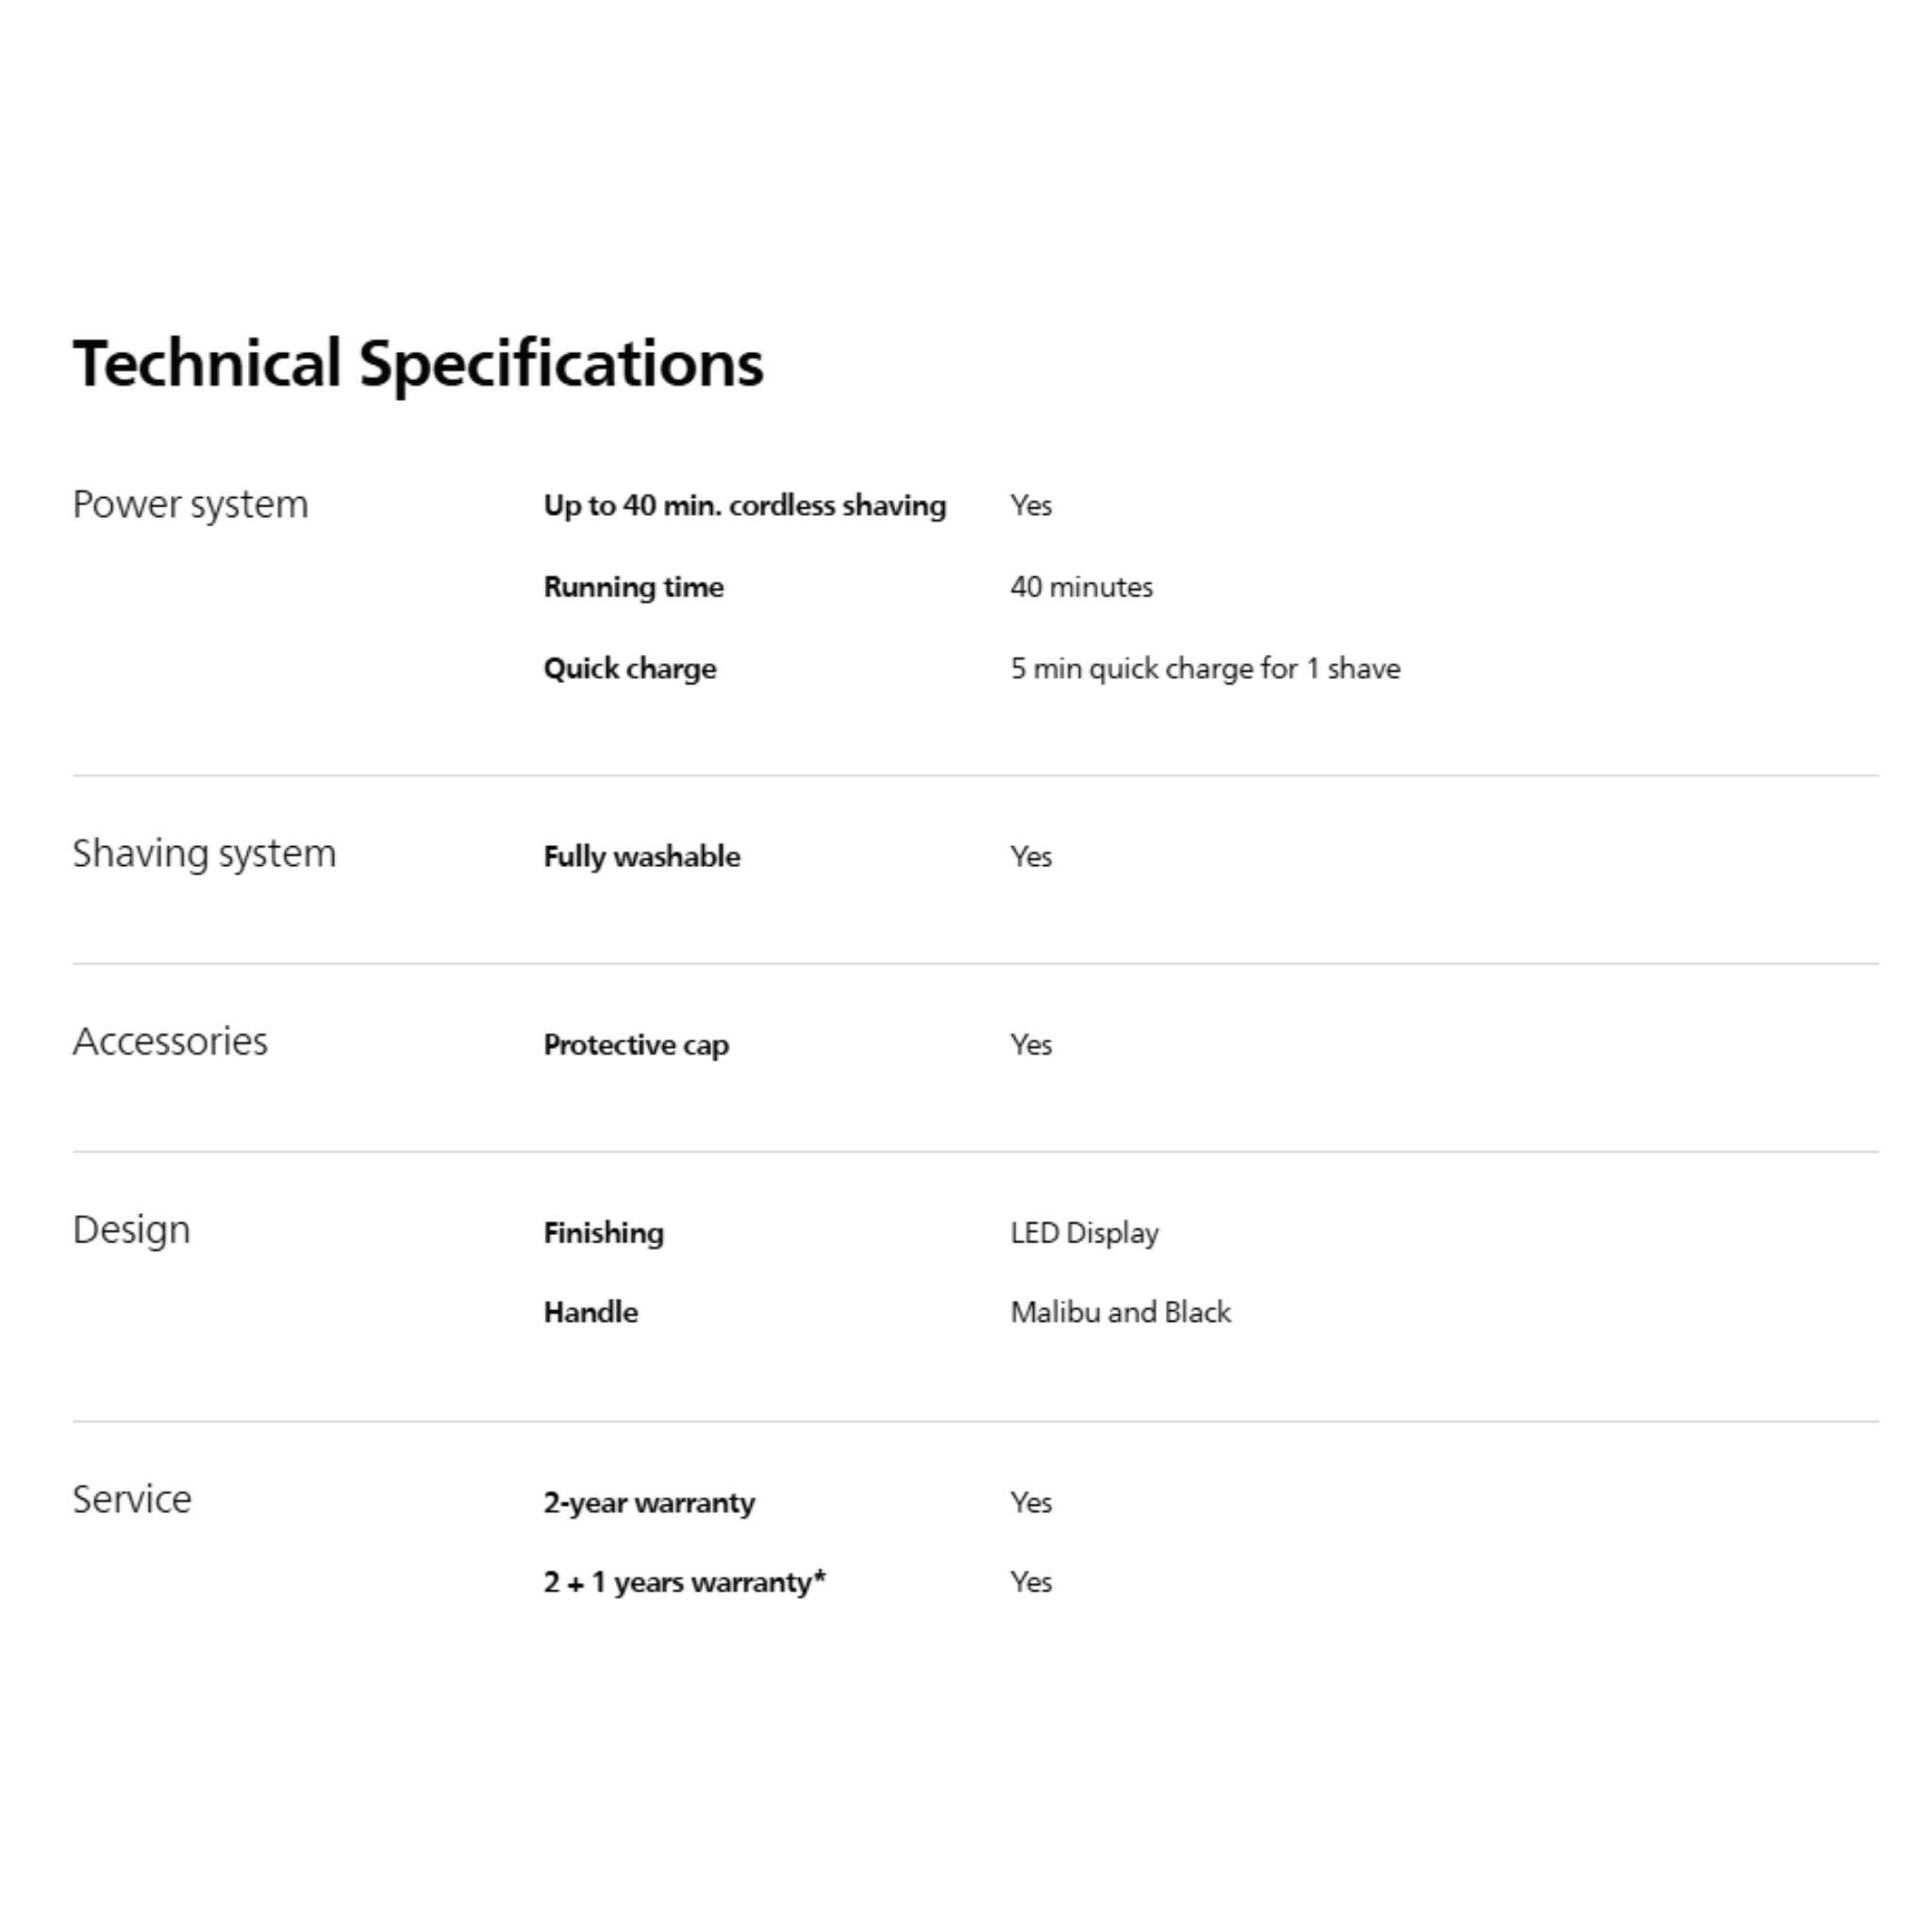The width and height of the screenshot is (1932, 1932).
Task: Click the '2 + 1 years warranty*' label
Action: tap(684, 1582)
